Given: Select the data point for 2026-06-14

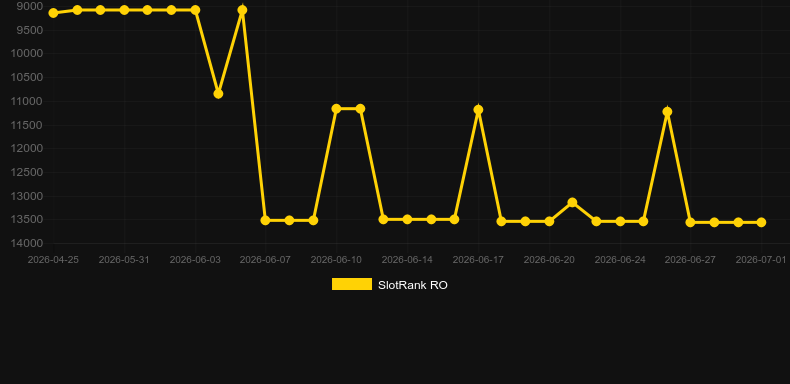Looking at the screenshot, I should tap(408, 219).
